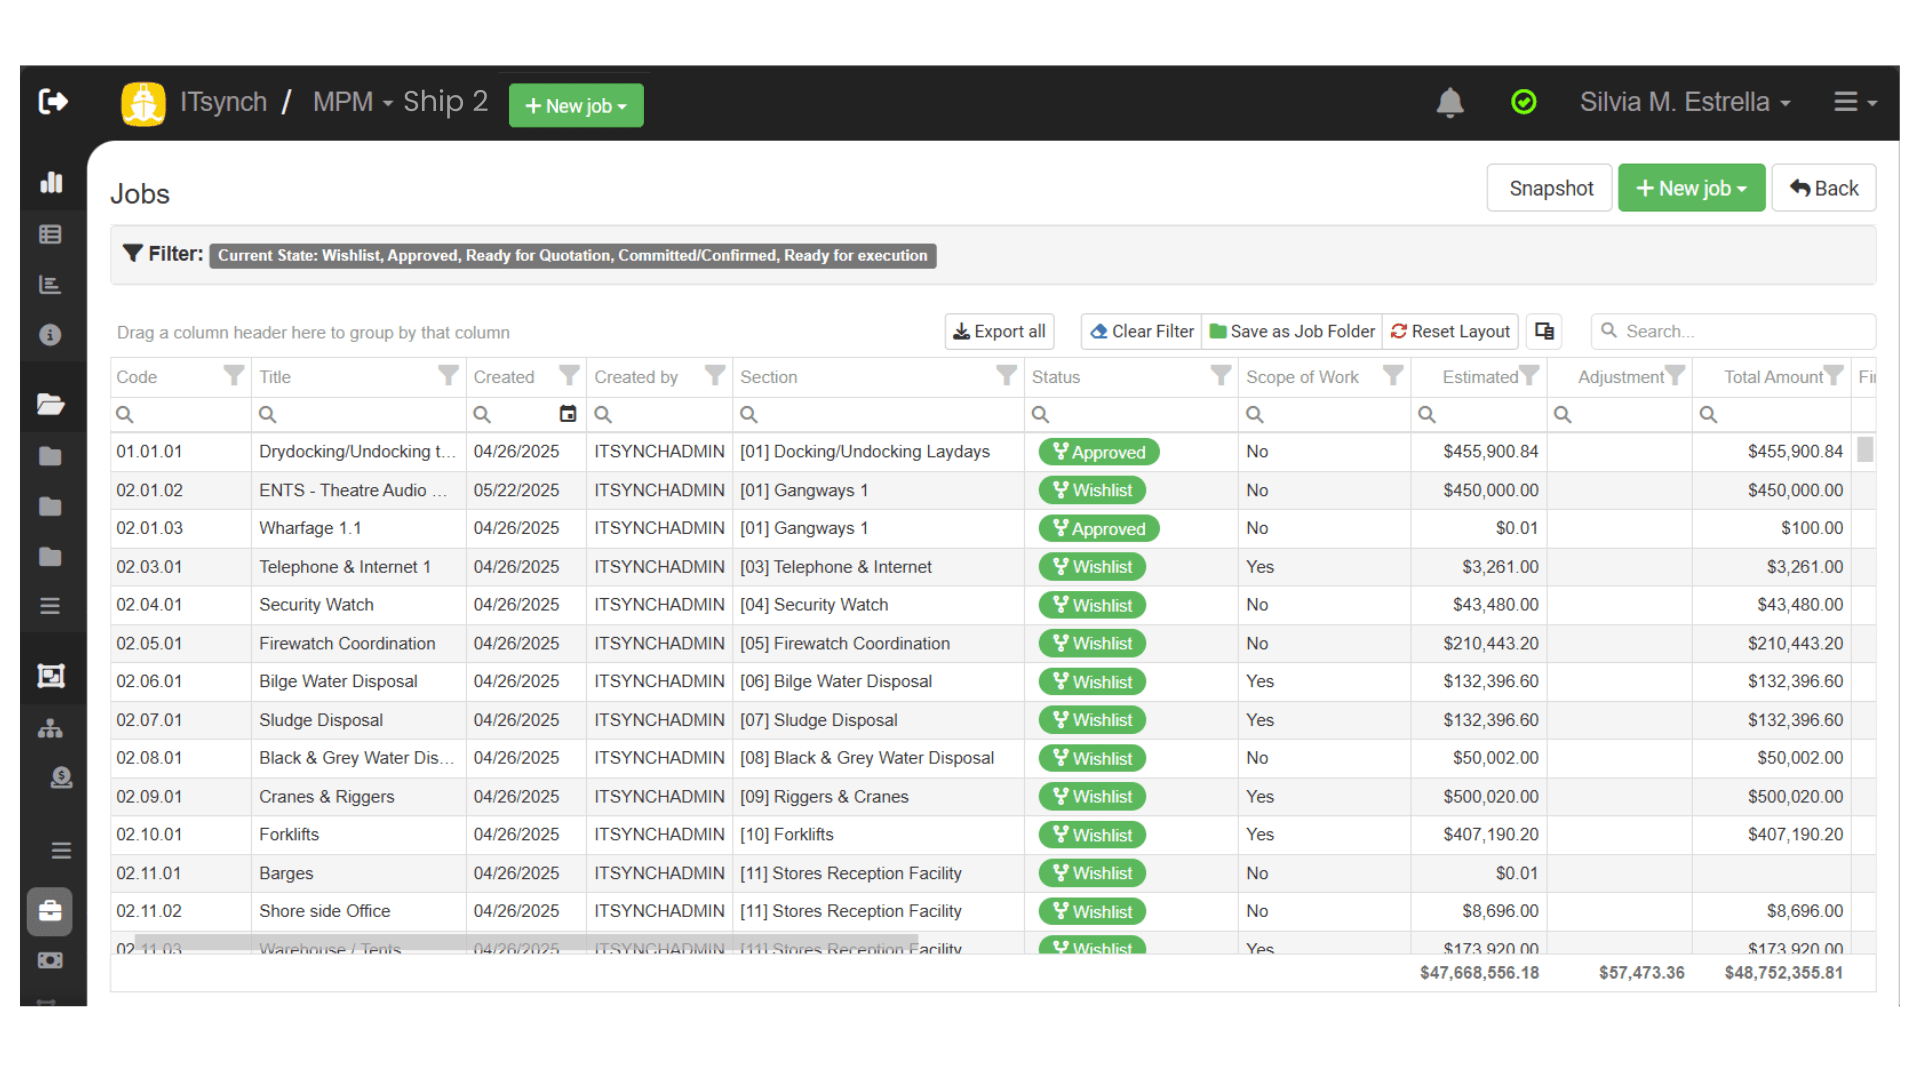Open the bar chart dashboard sidebar icon
The image size is (1920, 1080).
[50, 182]
